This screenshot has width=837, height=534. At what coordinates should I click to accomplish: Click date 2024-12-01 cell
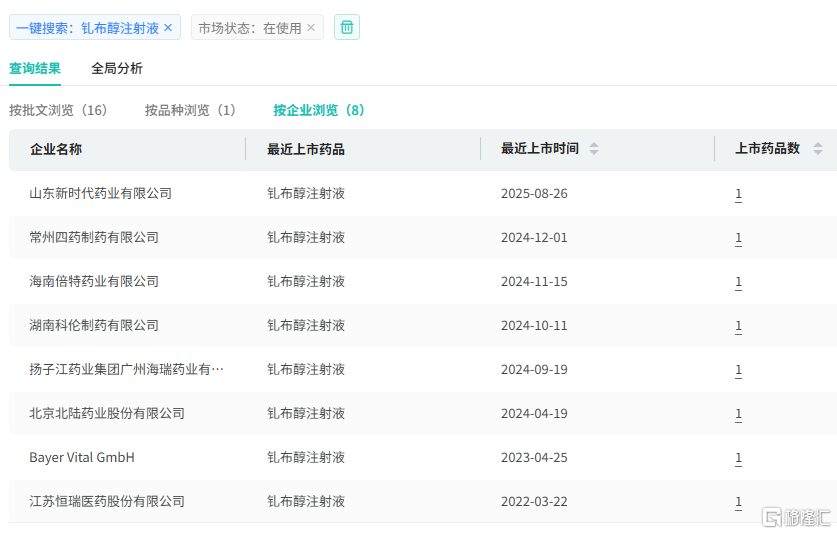[534, 237]
